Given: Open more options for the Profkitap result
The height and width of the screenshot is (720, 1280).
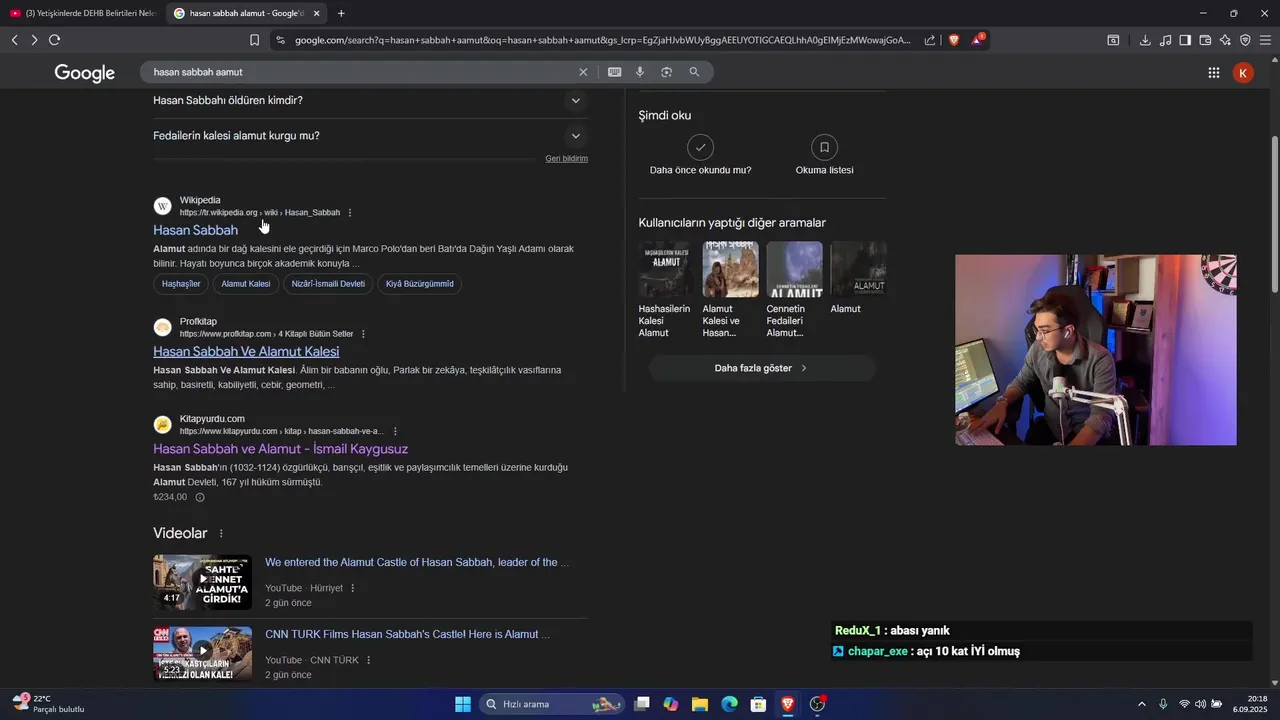Looking at the screenshot, I should tap(363, 334).
